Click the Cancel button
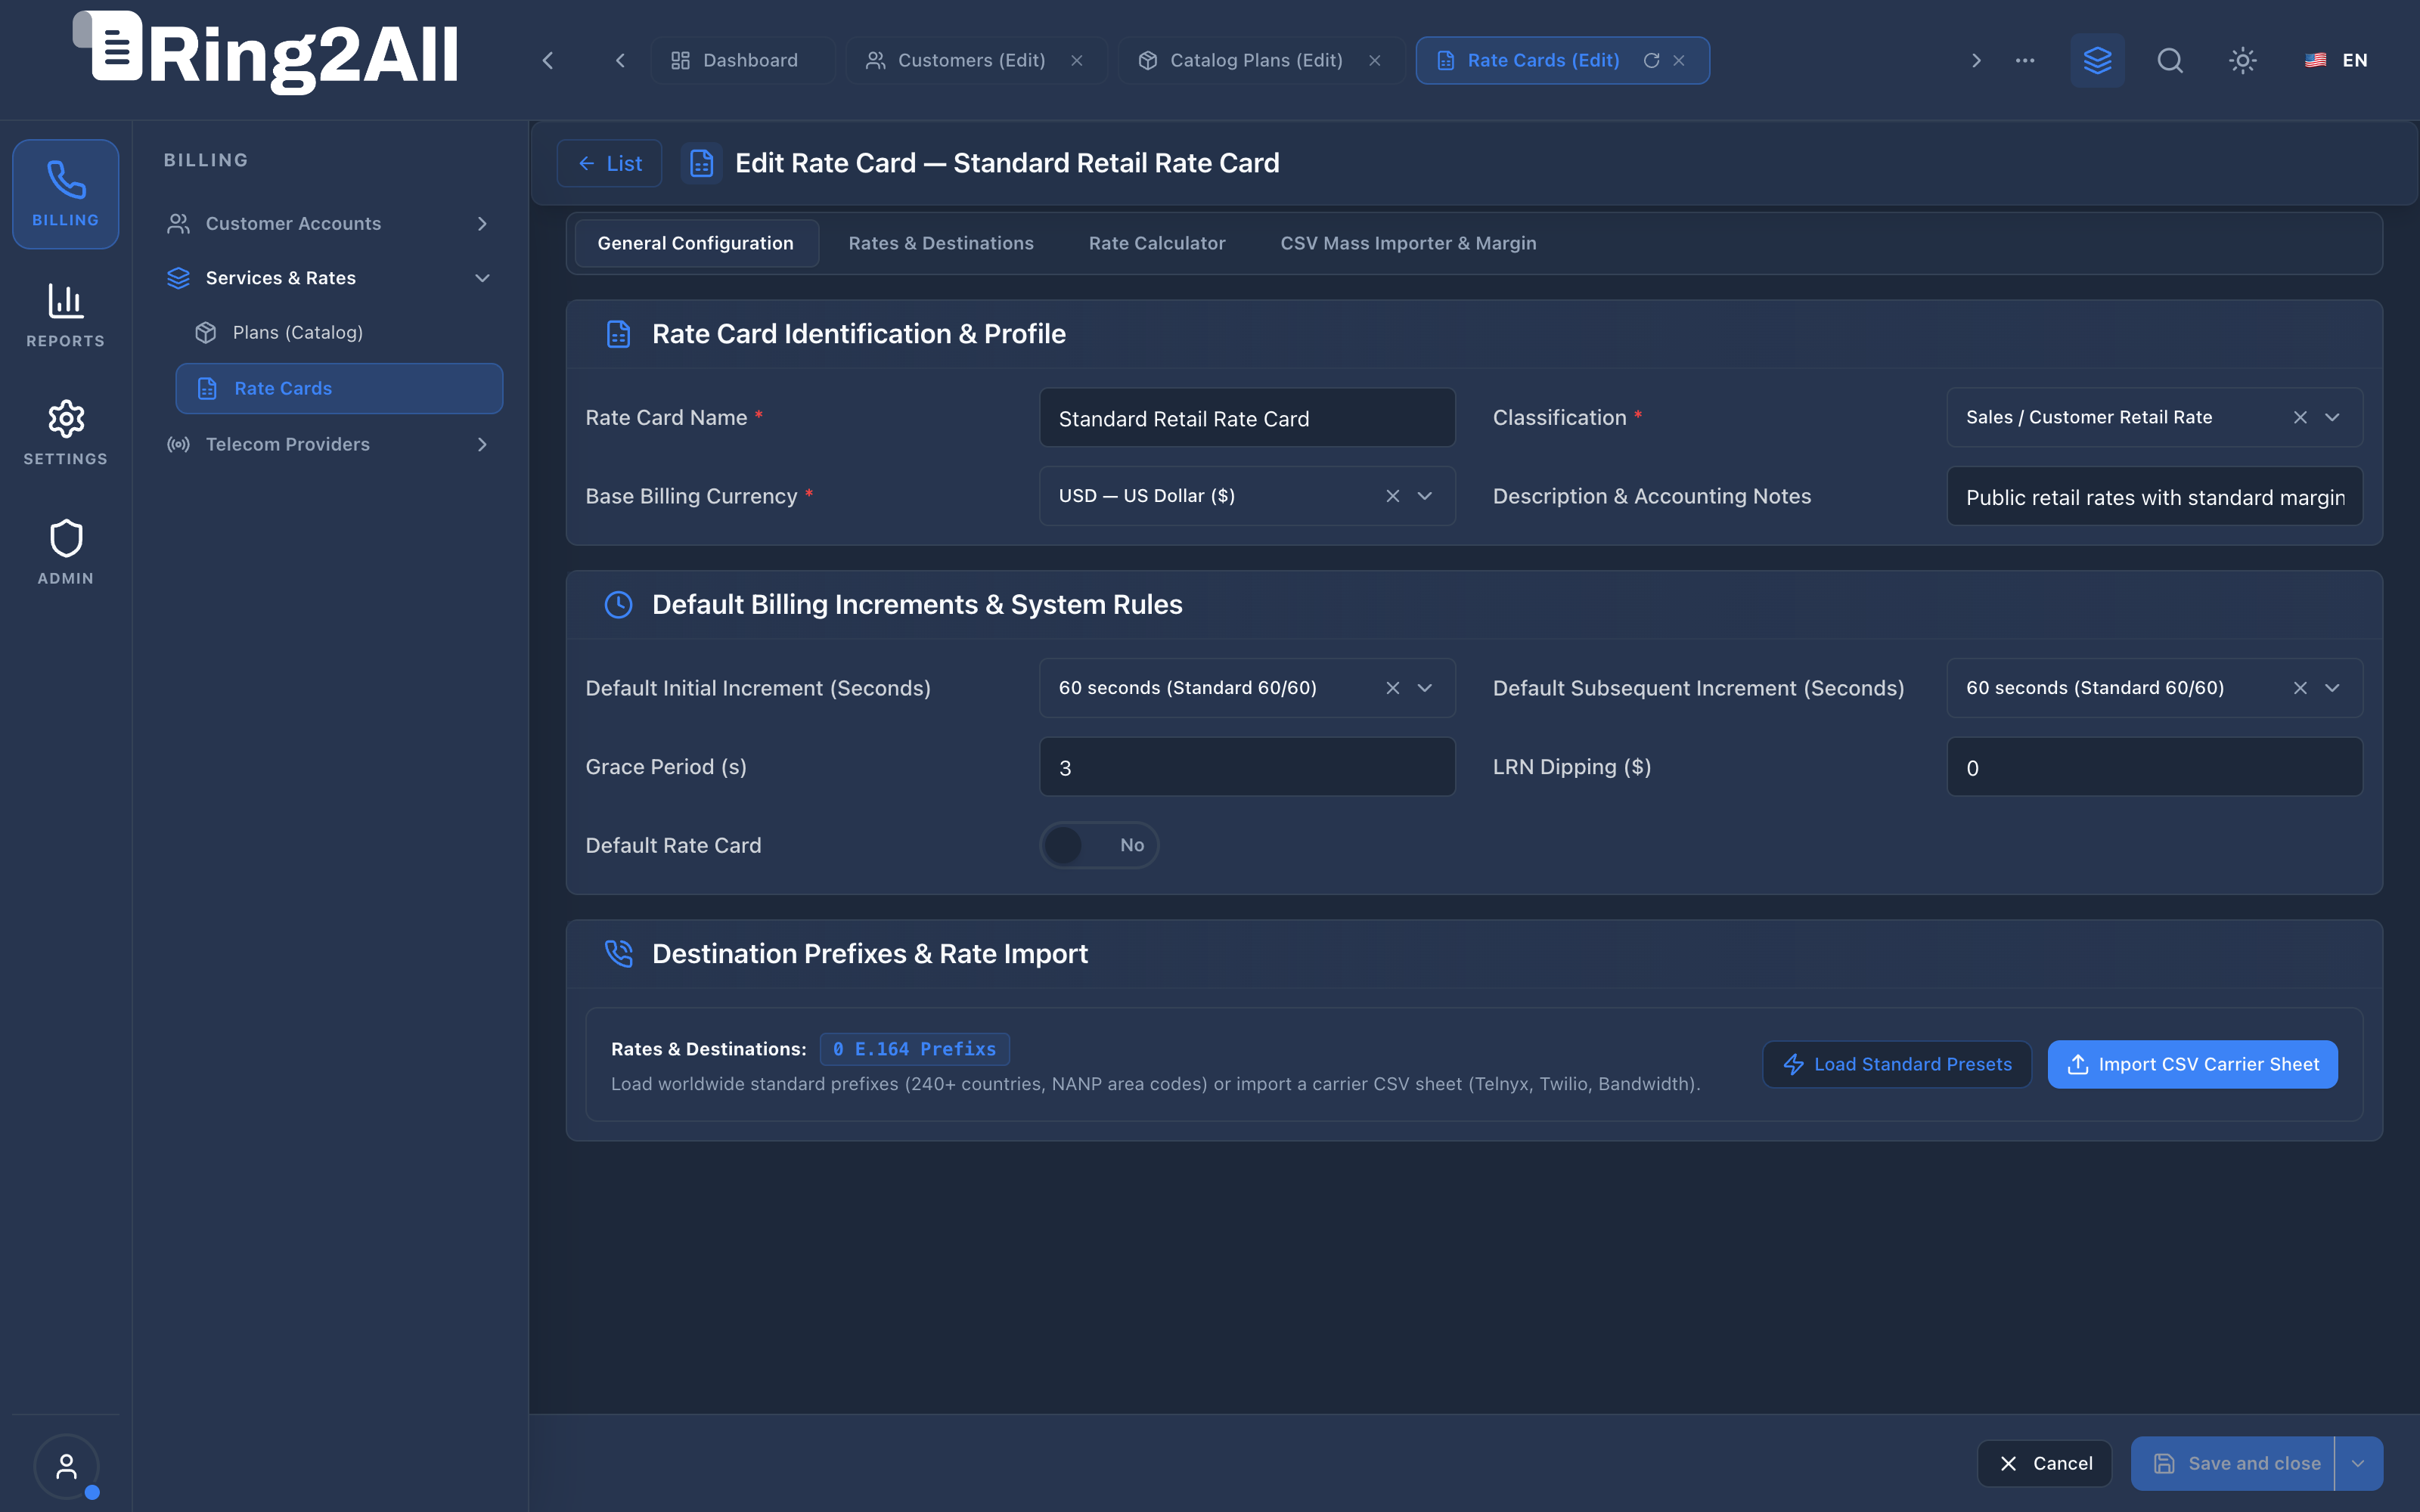Viewport: 2420px width, 1512px height. [2044, 1464]
